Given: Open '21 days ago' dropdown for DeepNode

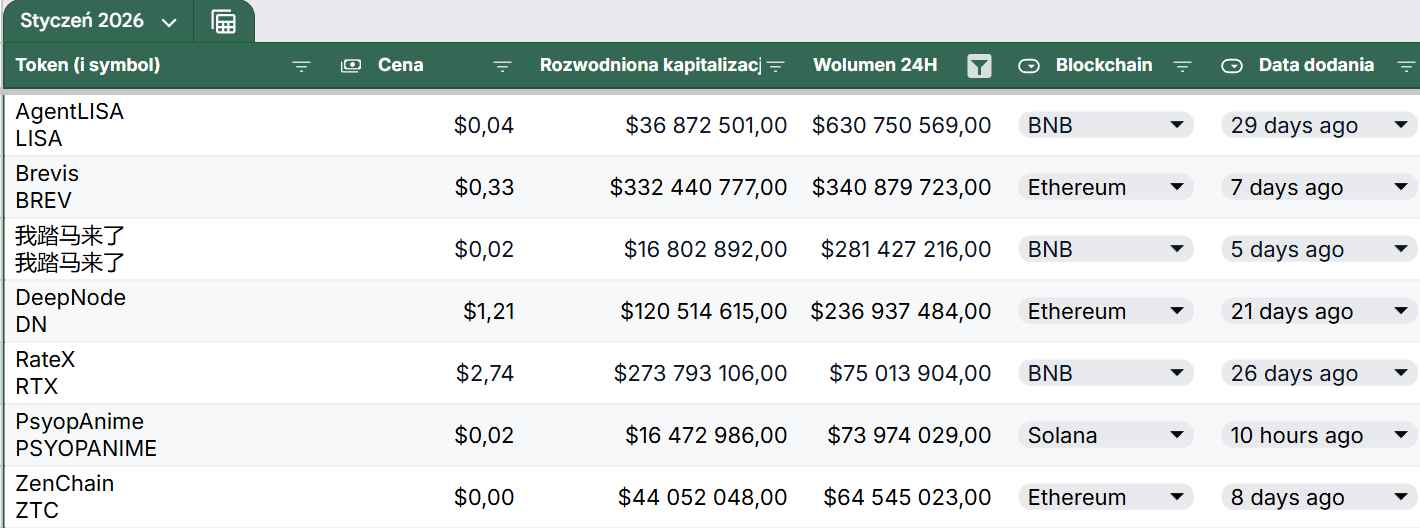Looking at the screenshot, I should 1319,311.
